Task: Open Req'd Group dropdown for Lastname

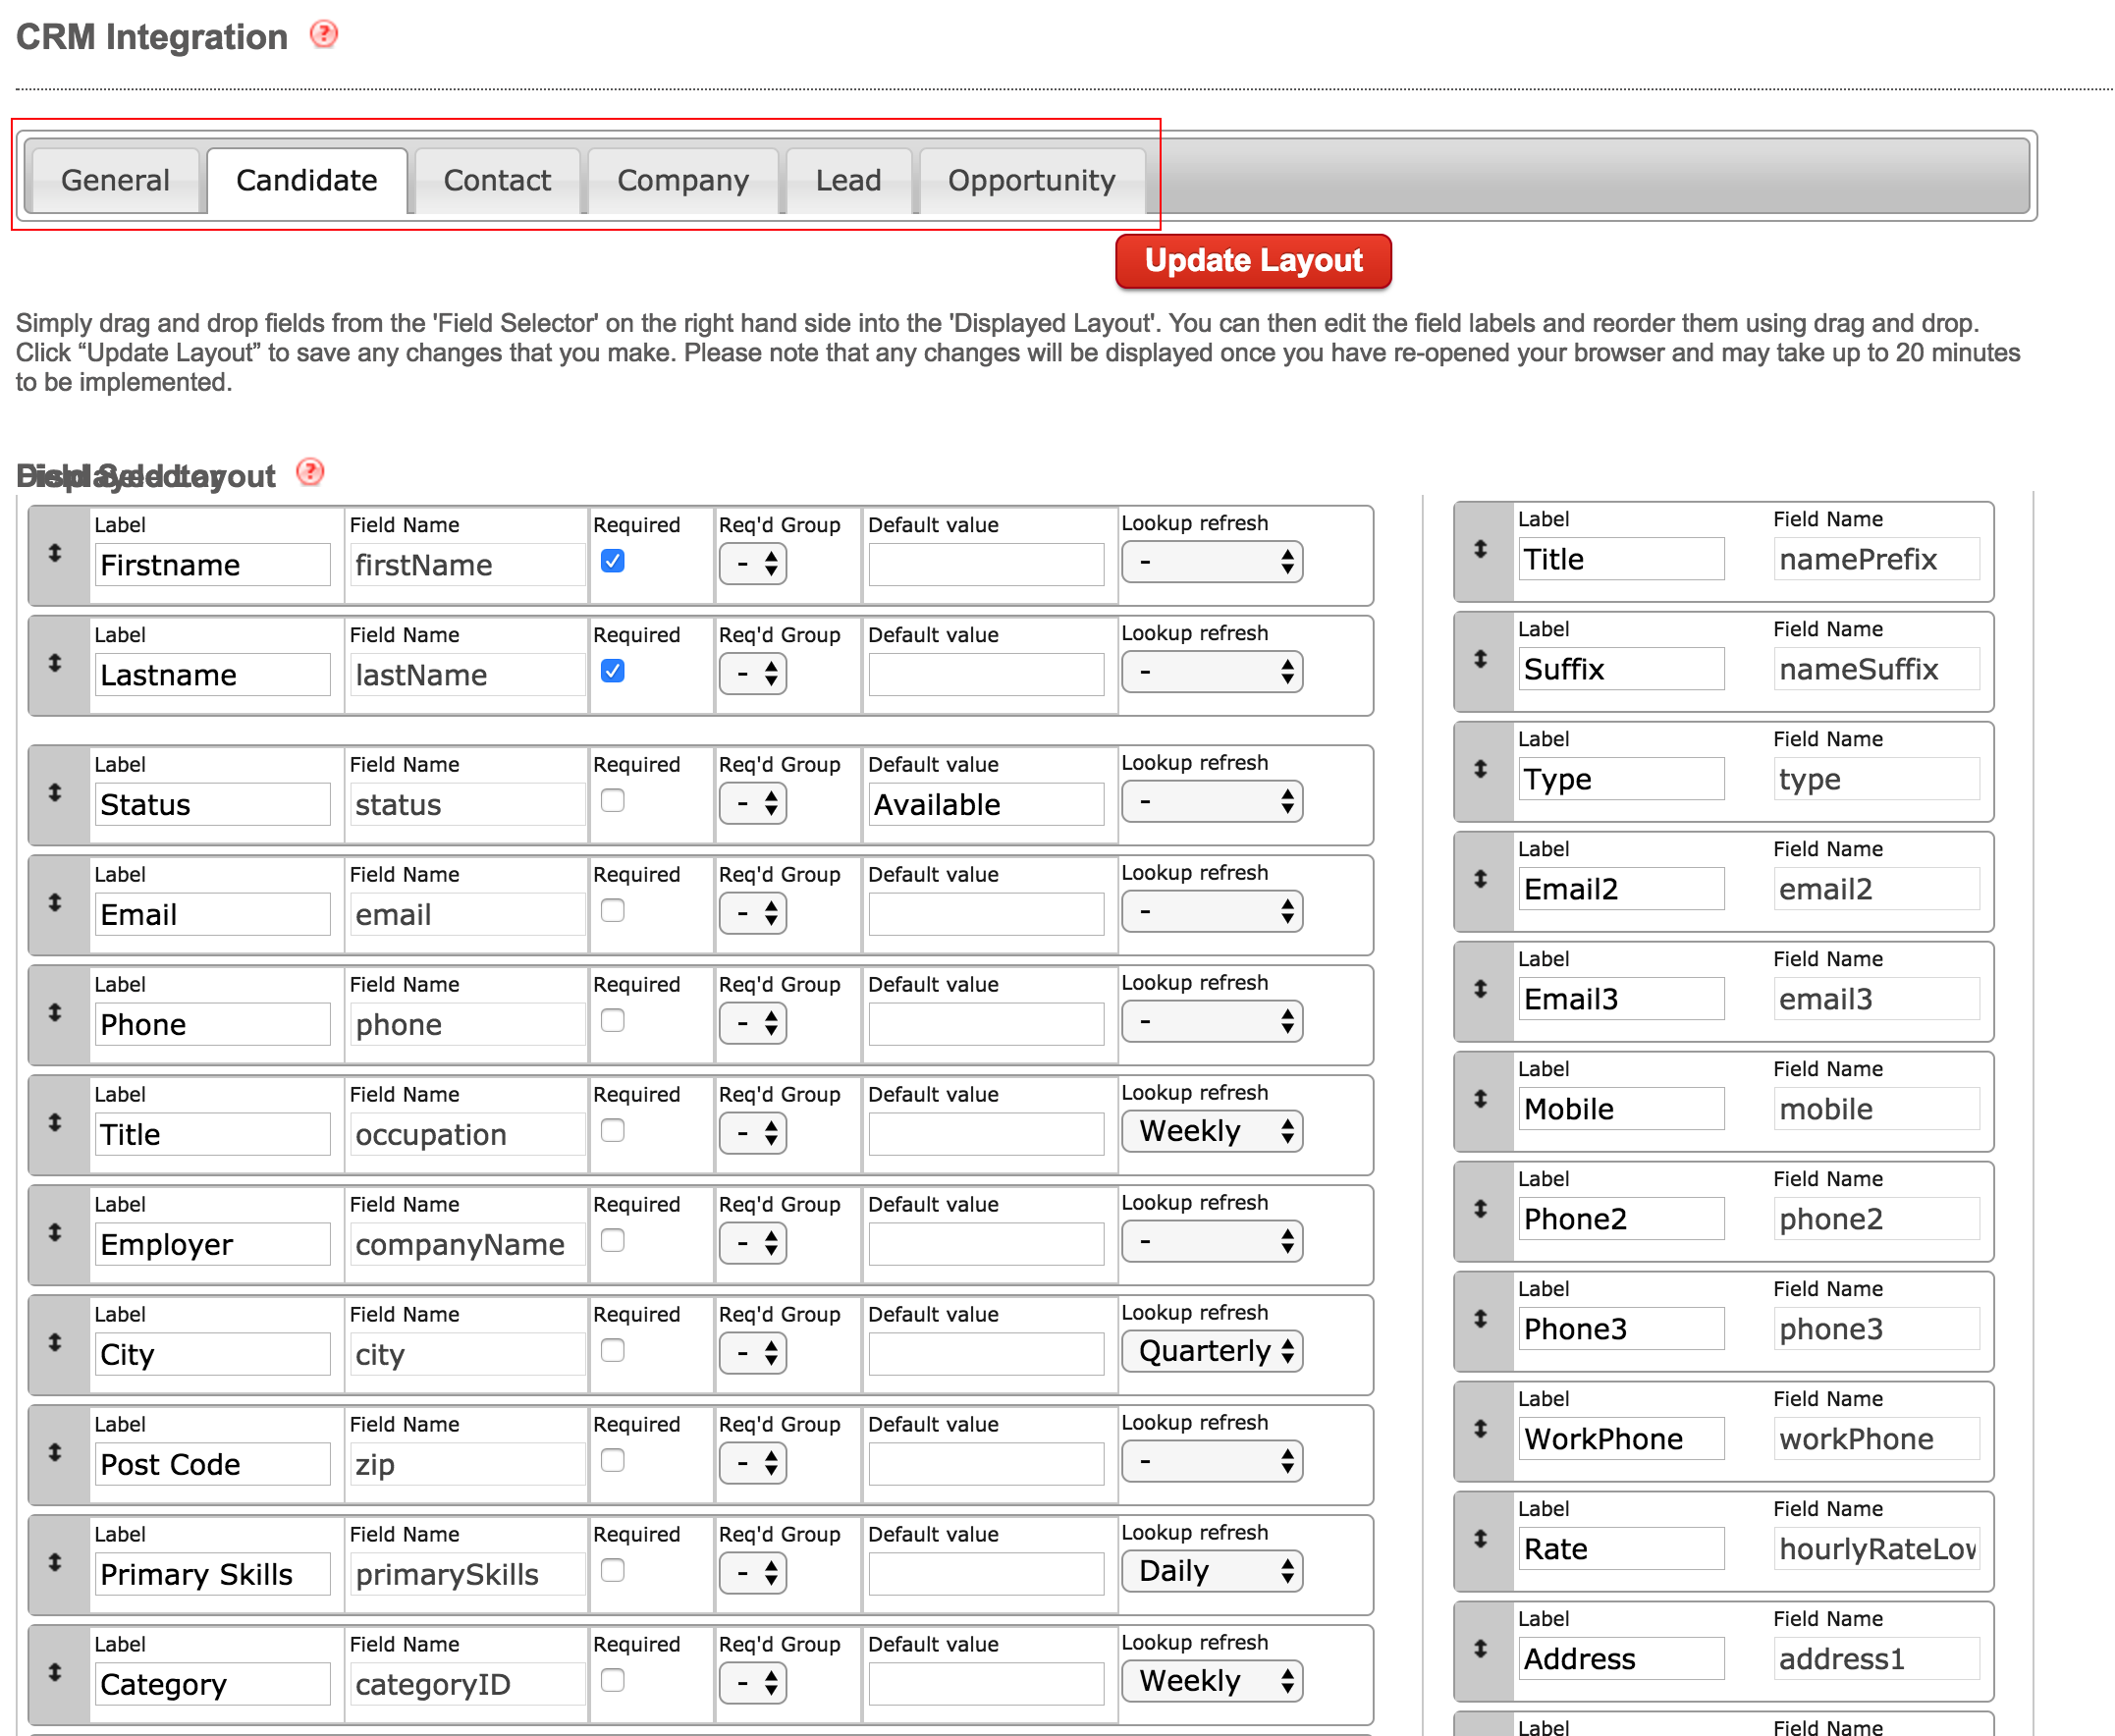Action: pos(752,674)
